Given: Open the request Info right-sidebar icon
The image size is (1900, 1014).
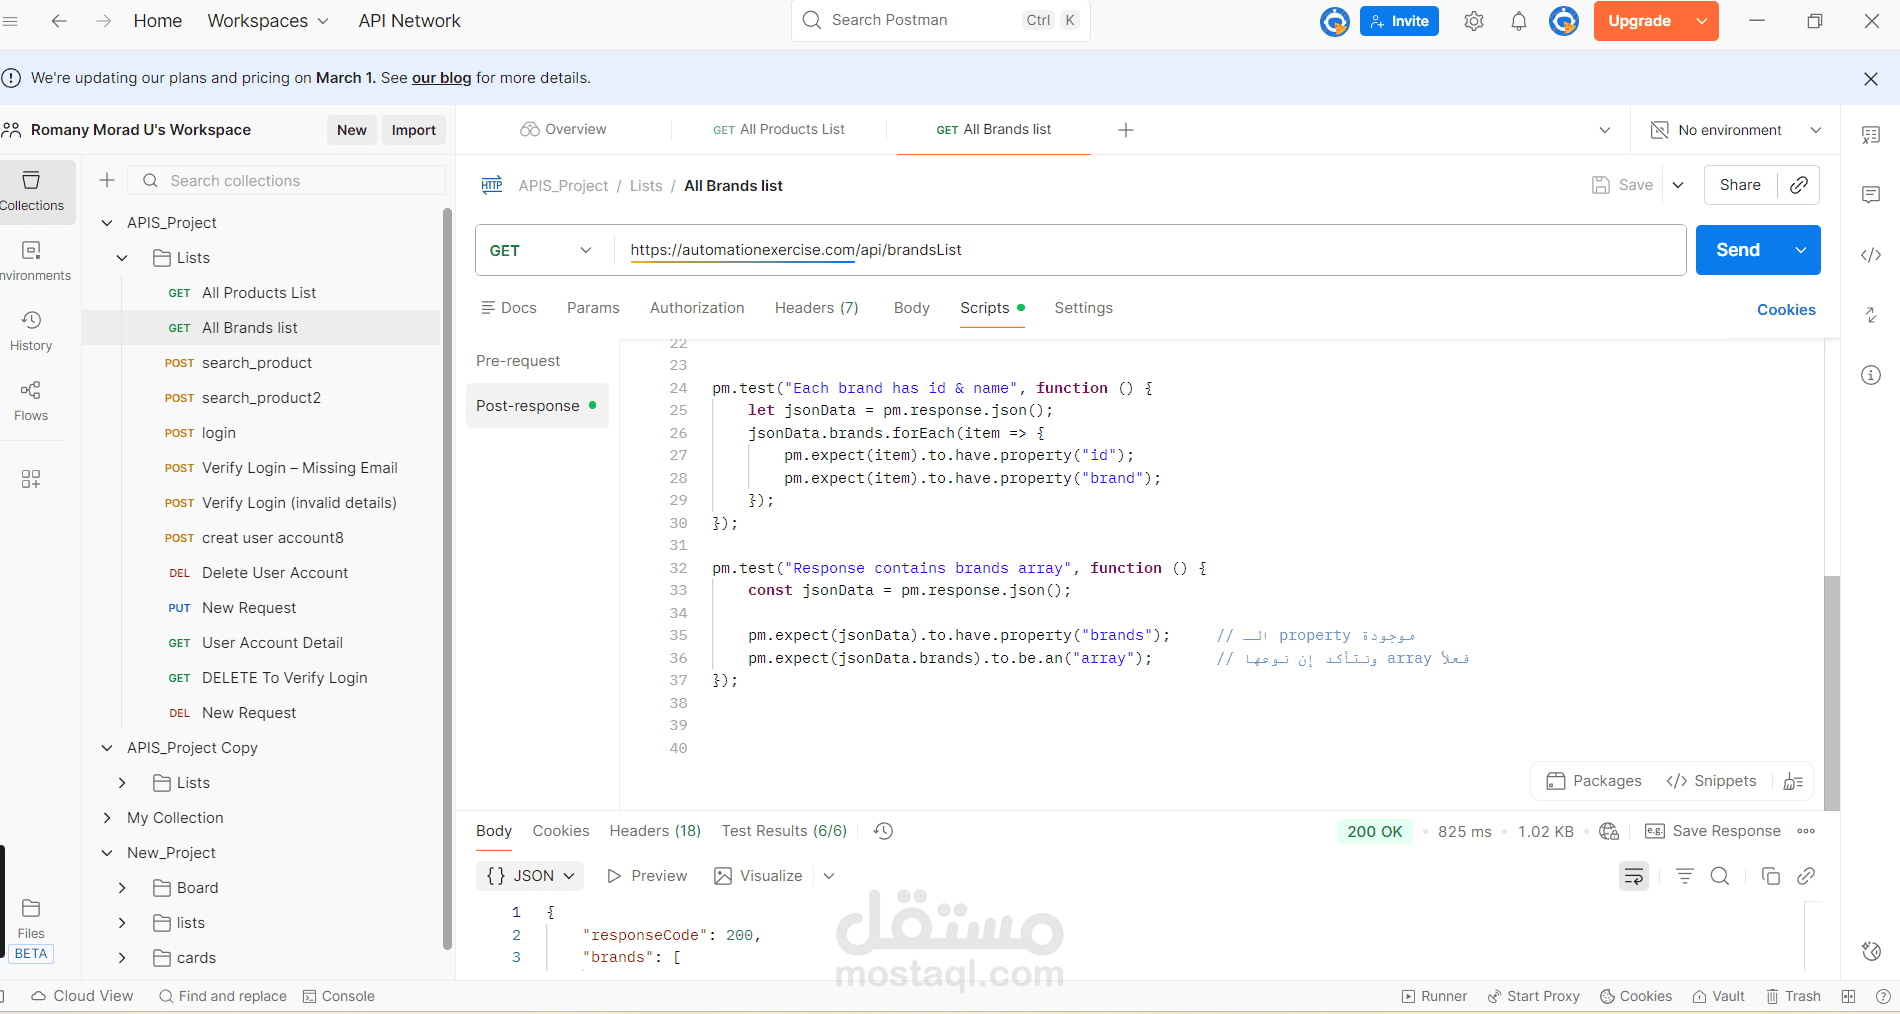Looking at the screenshot, I should 1871,375.
